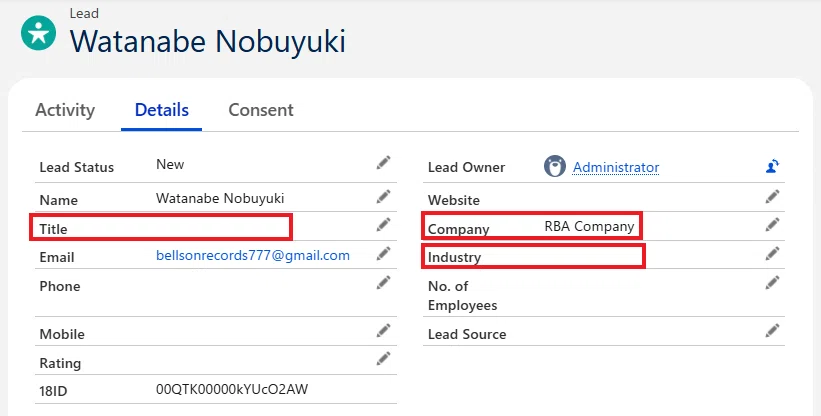Click the edit pencil for Company
This screenshot has height=416, width=821.
772,224
